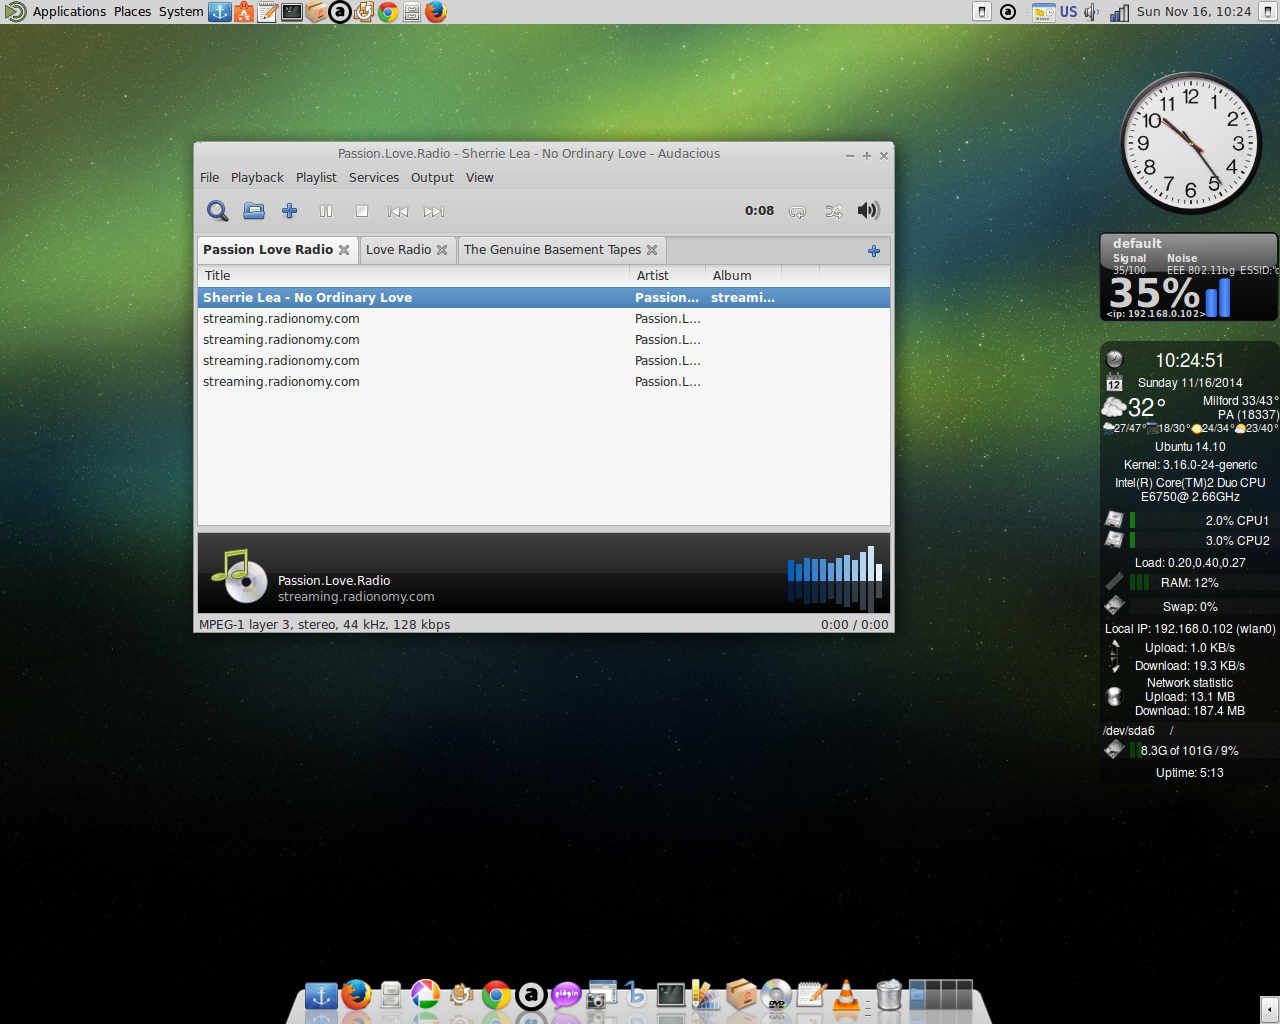Open Picasa from the bottom dock
1280x1024 pixels.
click(x=426, y=995)
